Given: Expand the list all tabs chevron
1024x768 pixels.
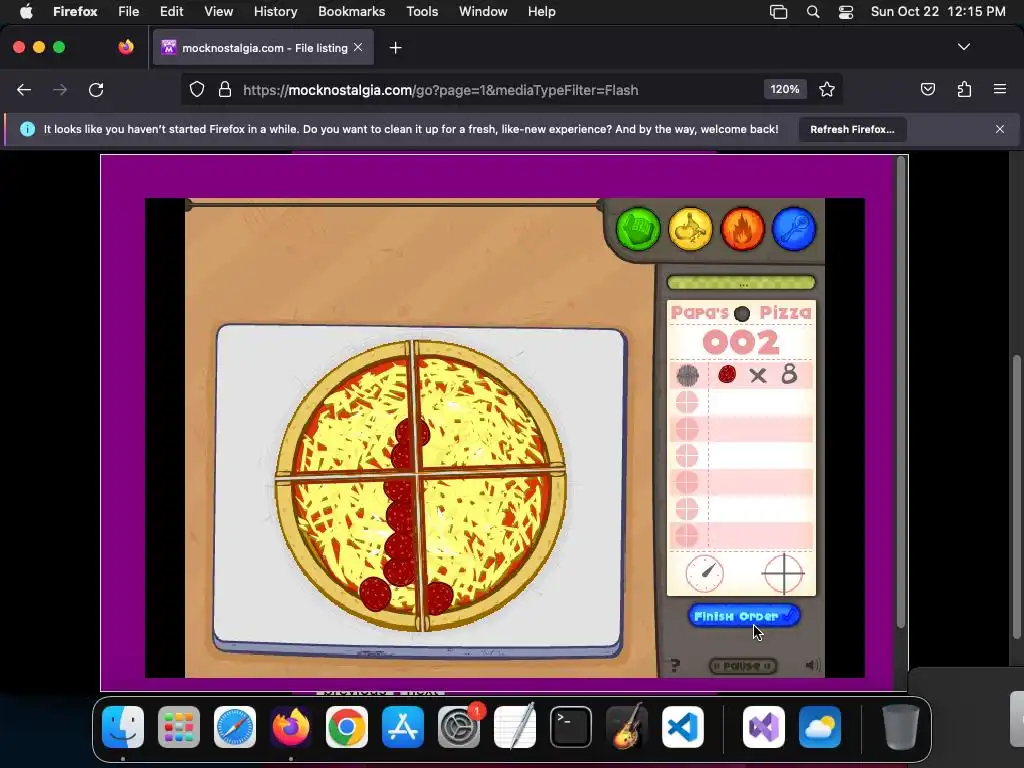Looking at the screenshot, I should pos(964,47).
